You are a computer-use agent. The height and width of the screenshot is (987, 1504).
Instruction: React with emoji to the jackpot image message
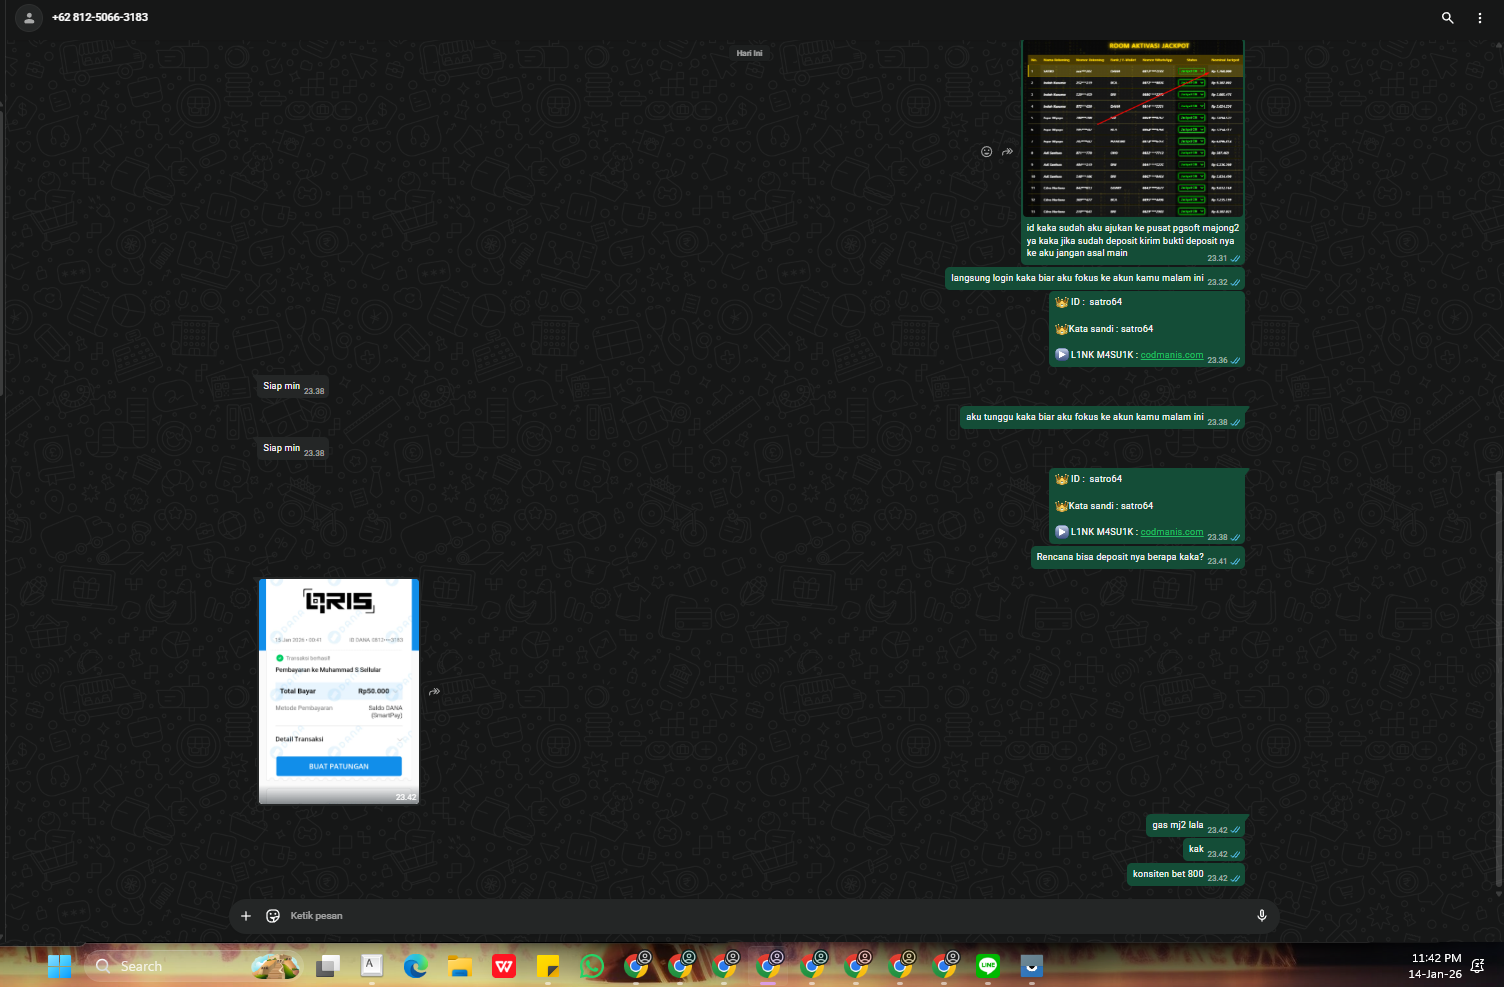(986, 152)
